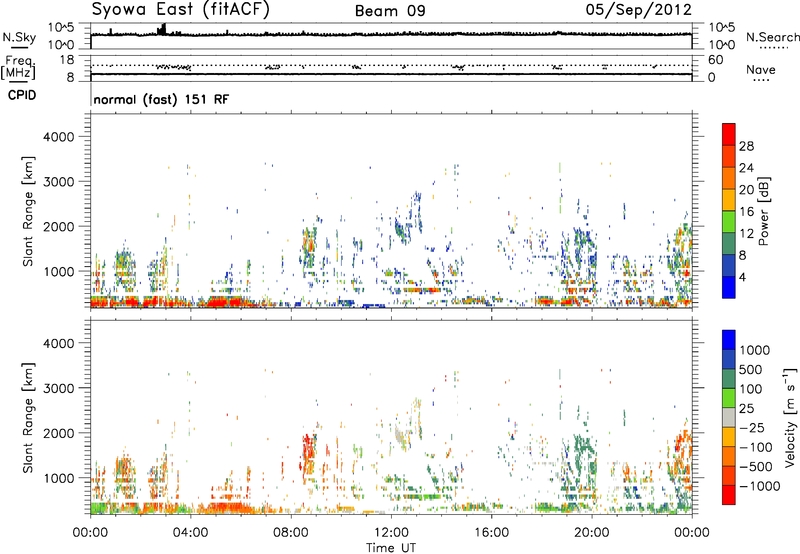Image resolution: width=800 pixels, height=554 pixels.
Task: Click the '12:00' time axis tick label
Action: pos(391,533)
